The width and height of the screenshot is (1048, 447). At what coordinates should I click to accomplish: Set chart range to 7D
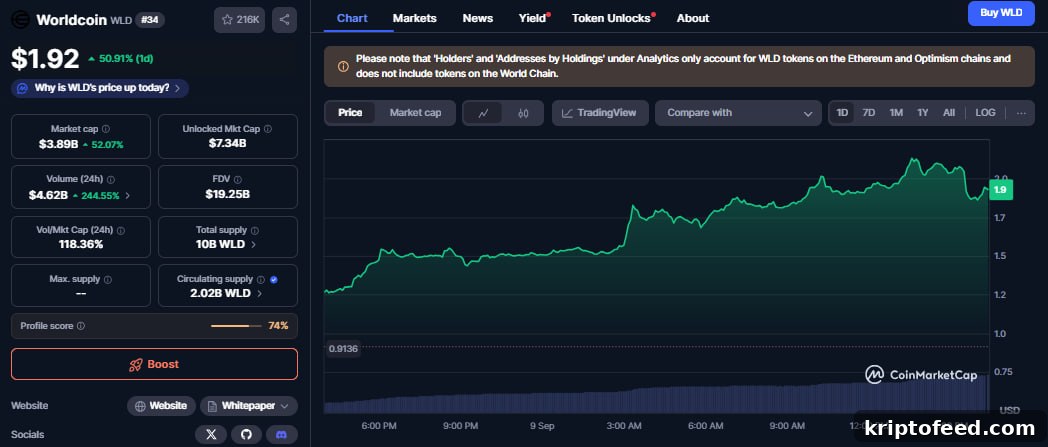[869, 113]
